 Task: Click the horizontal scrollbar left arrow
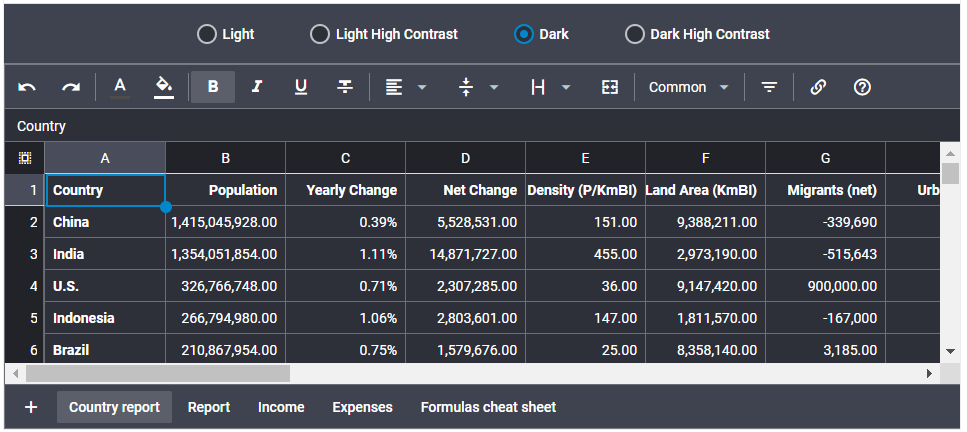[x=15, y=373]
